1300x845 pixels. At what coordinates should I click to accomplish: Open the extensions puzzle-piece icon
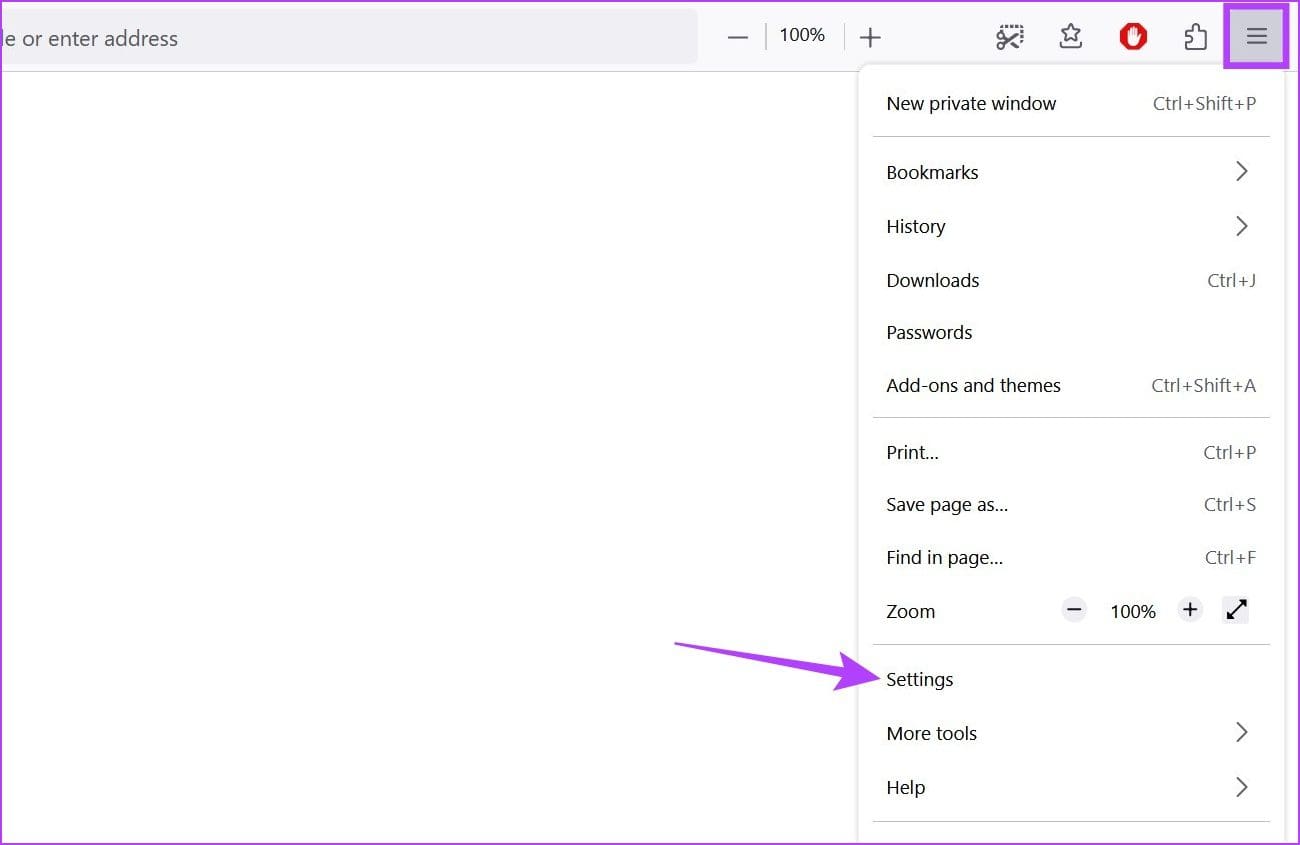pyautogui.click(x=1195, y=38)
